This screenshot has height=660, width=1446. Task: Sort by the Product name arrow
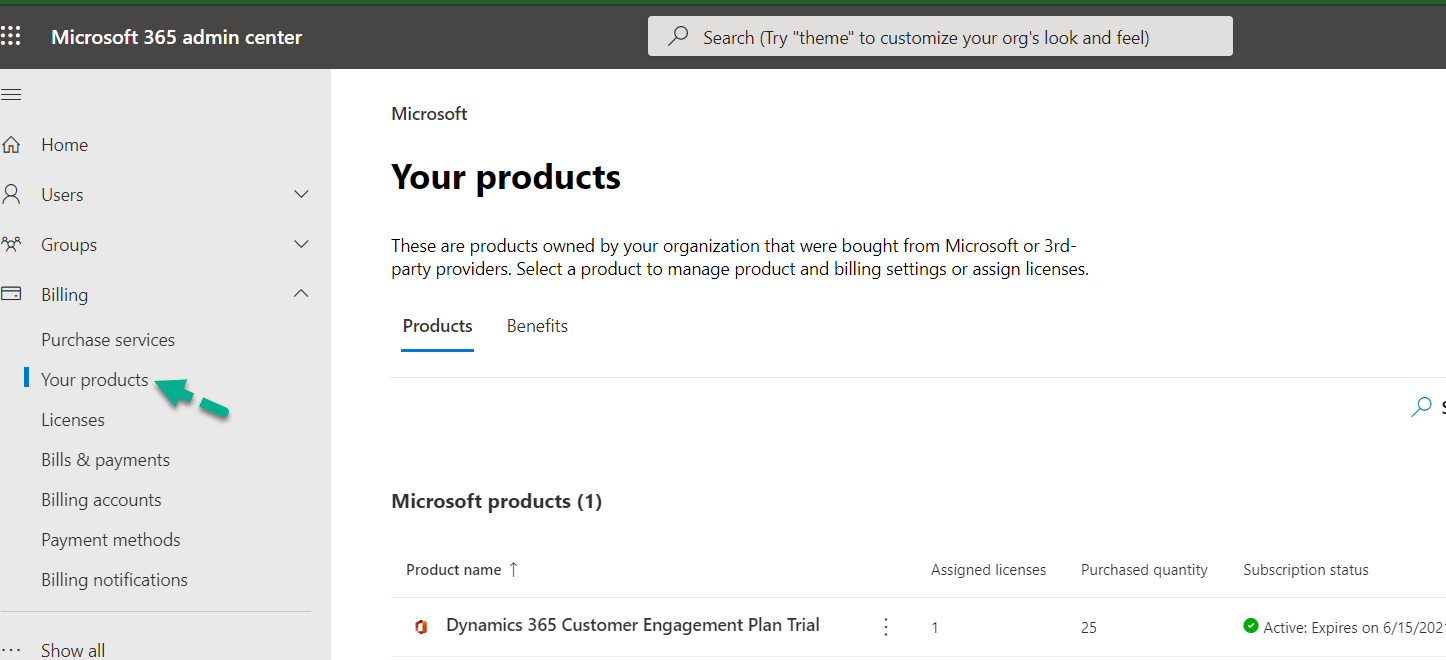click(x=513, y=569)
